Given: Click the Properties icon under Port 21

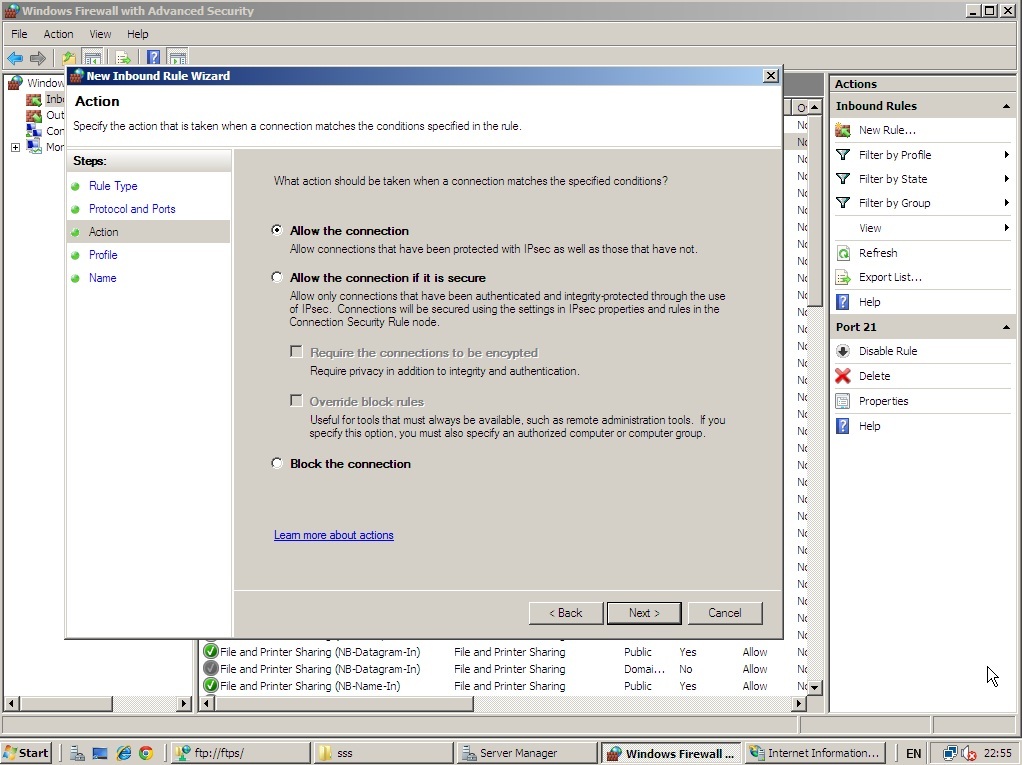Looking at the screenshot, I should (843, 401).
